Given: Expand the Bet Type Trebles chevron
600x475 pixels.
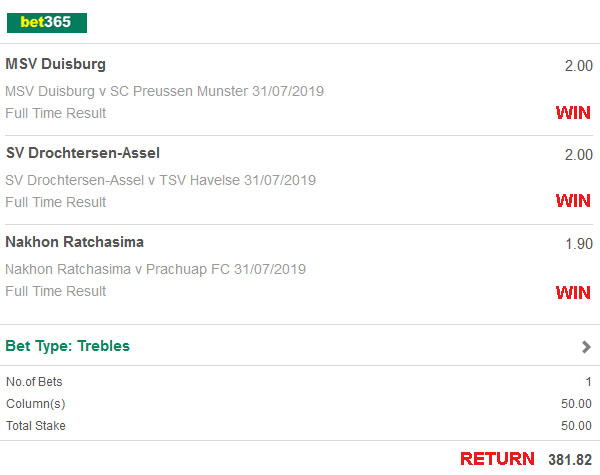Looking at the screenshot, I should coord(586,347).
